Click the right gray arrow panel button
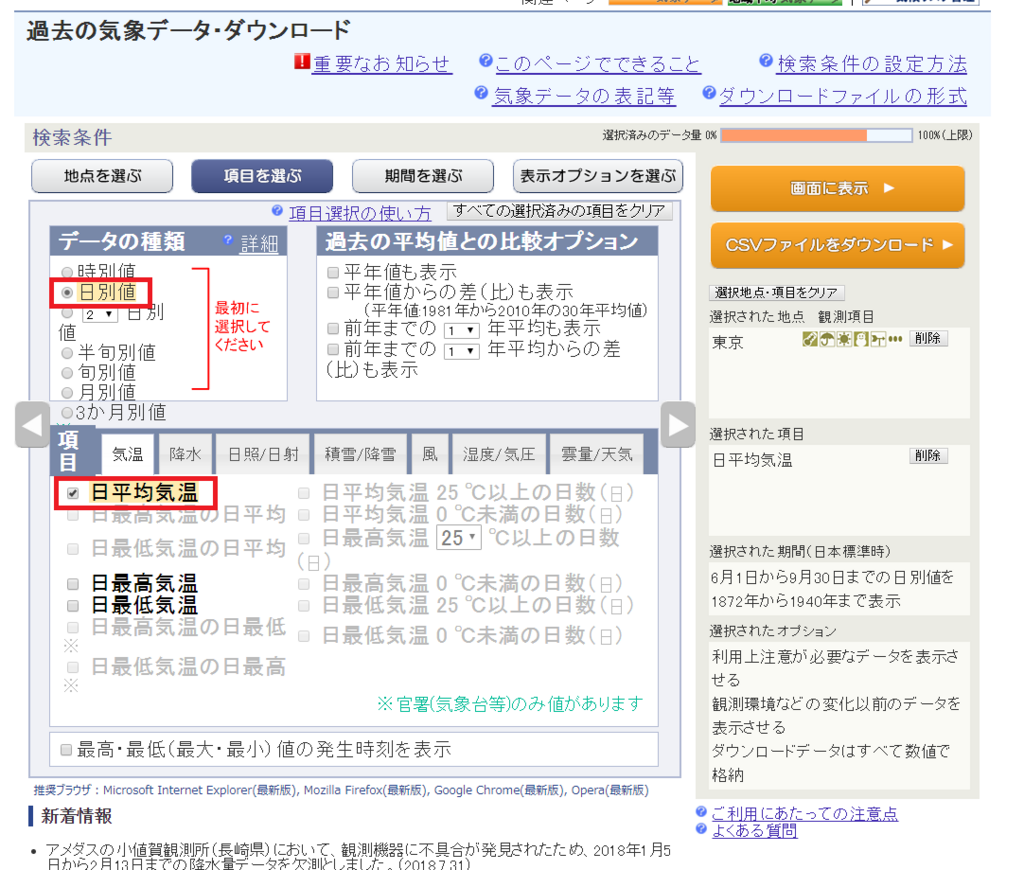The image size is (1024, 870). pyautogui.click(x=678, y=425)
